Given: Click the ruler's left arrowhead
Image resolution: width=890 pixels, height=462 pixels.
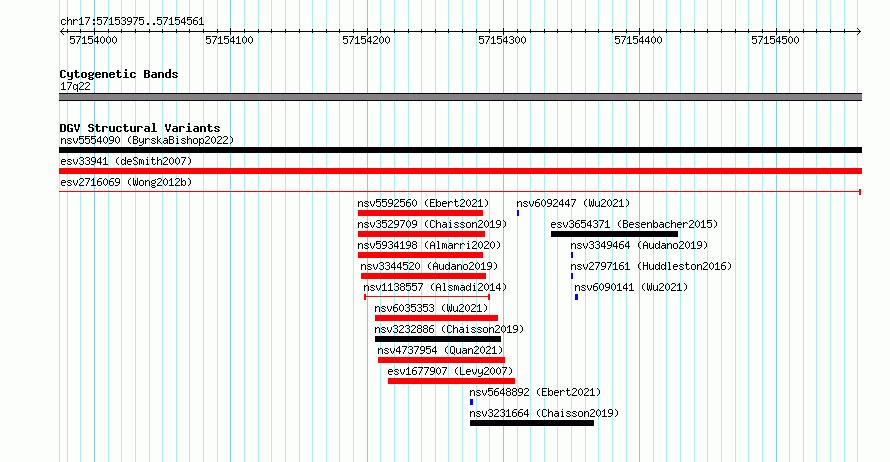Looking at the screenshot, I should [x=62, y=32].
